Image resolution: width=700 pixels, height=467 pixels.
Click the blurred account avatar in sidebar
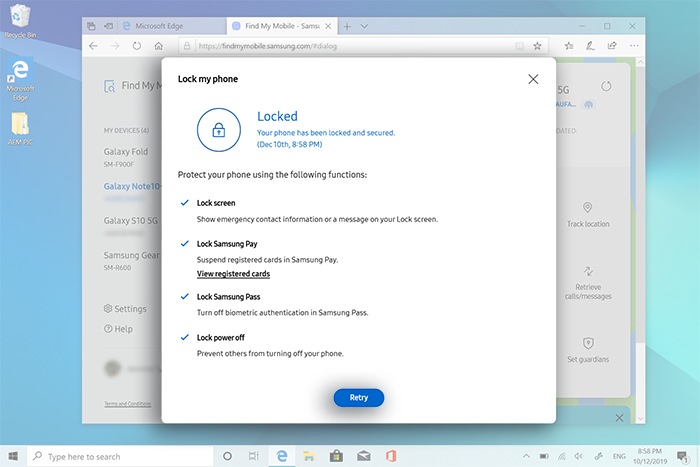click(112, 369)
